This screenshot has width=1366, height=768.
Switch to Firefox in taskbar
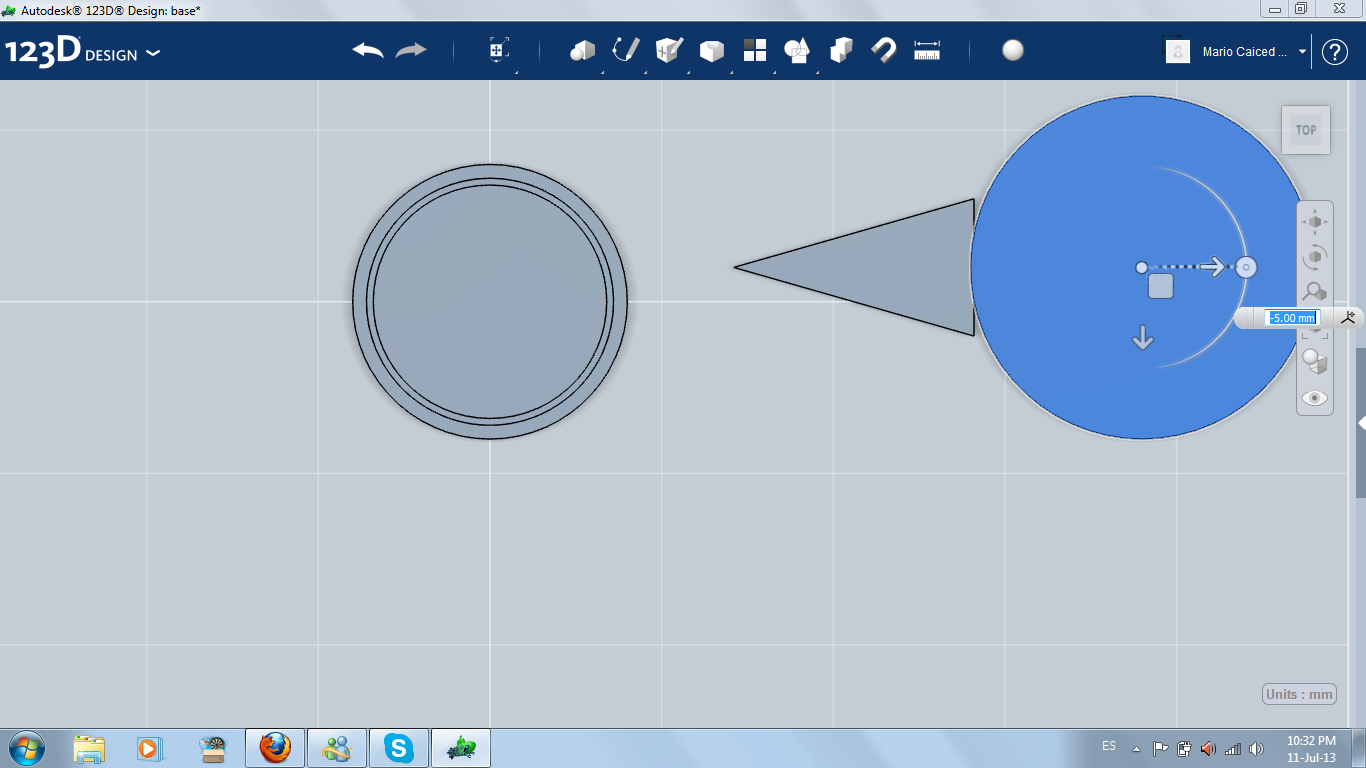pyautogui.click(x=275, y=748)
